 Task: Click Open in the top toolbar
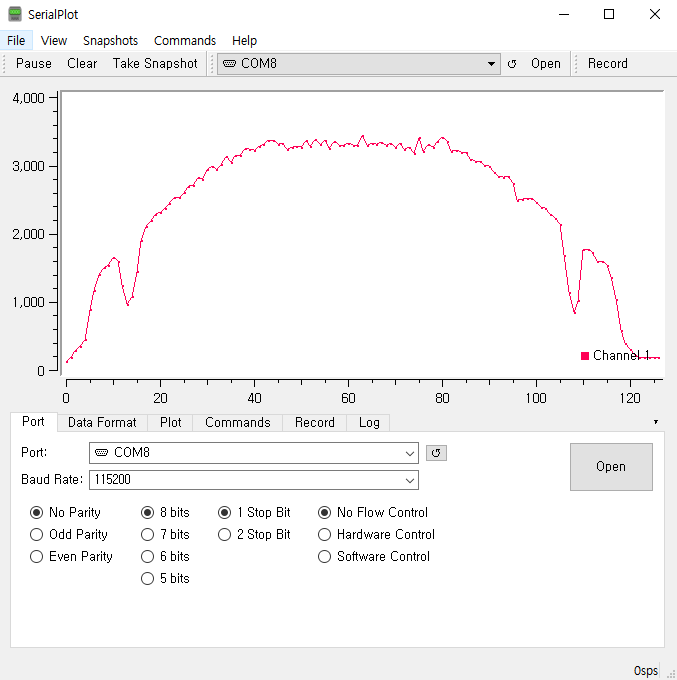(546, 64)
